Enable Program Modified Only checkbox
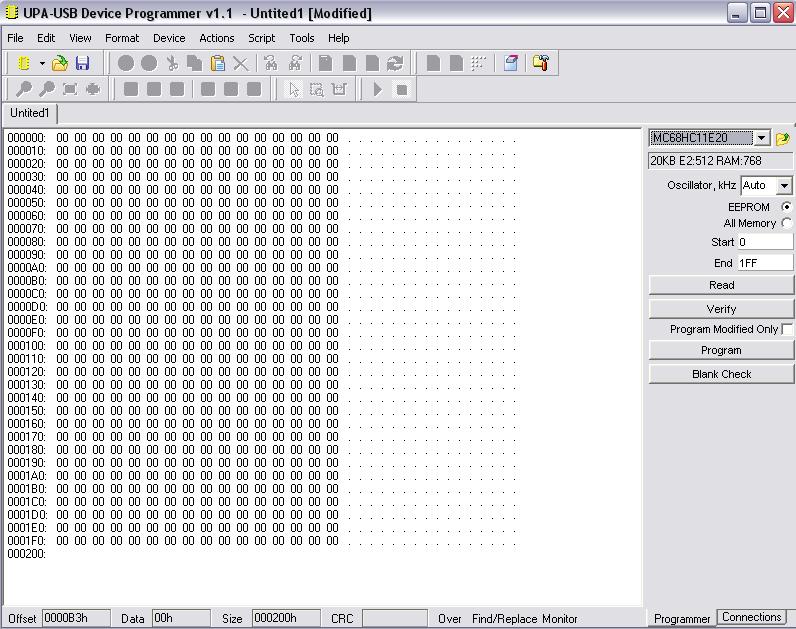The height and width of the screenshot is (629, 796). pos(787,329)
